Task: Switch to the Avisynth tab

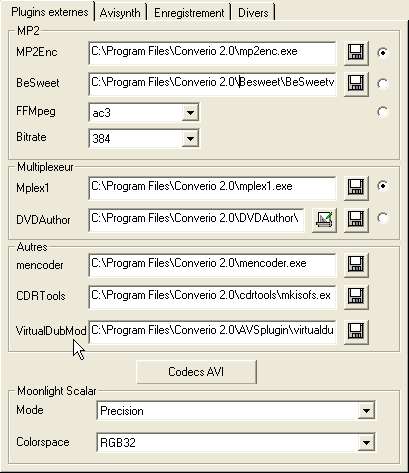Action: tap(120, 13)
